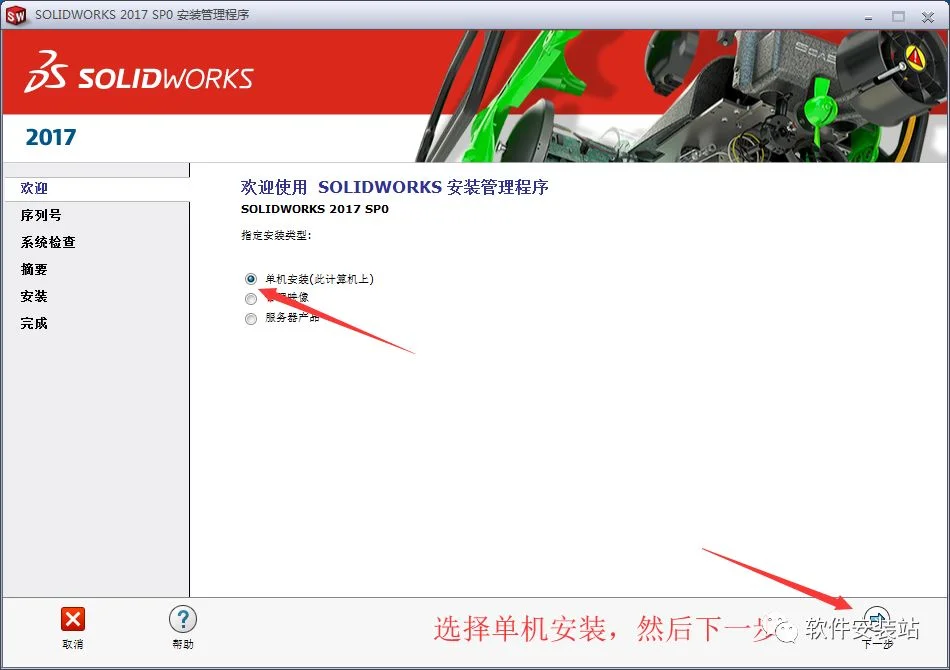950x670 pixels.
Task: Go to the 安装 step
Action: click(x=35, y=296)
